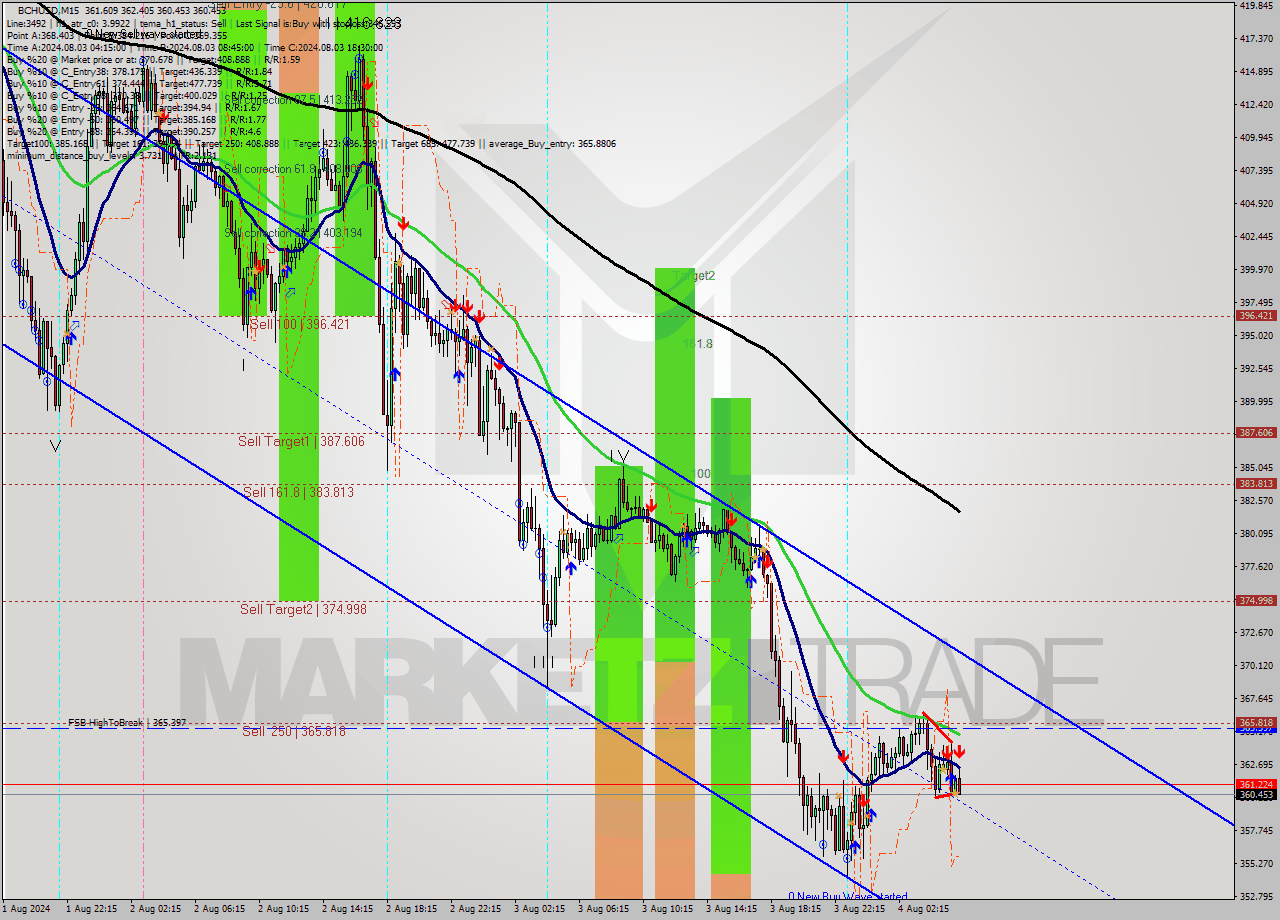This screenshot has height=920, width=1280.
Task: Click the 355.270 price axis value
Action: tap(1256, 864)
